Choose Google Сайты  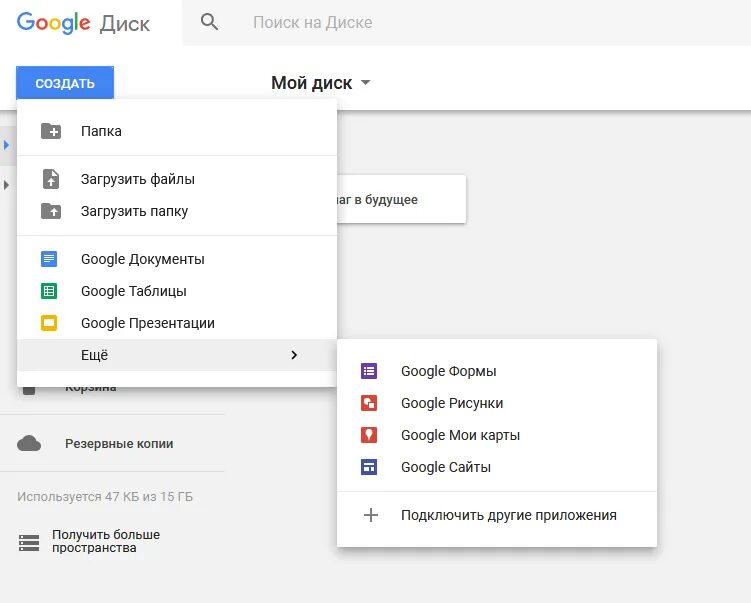tap(497, 467)
